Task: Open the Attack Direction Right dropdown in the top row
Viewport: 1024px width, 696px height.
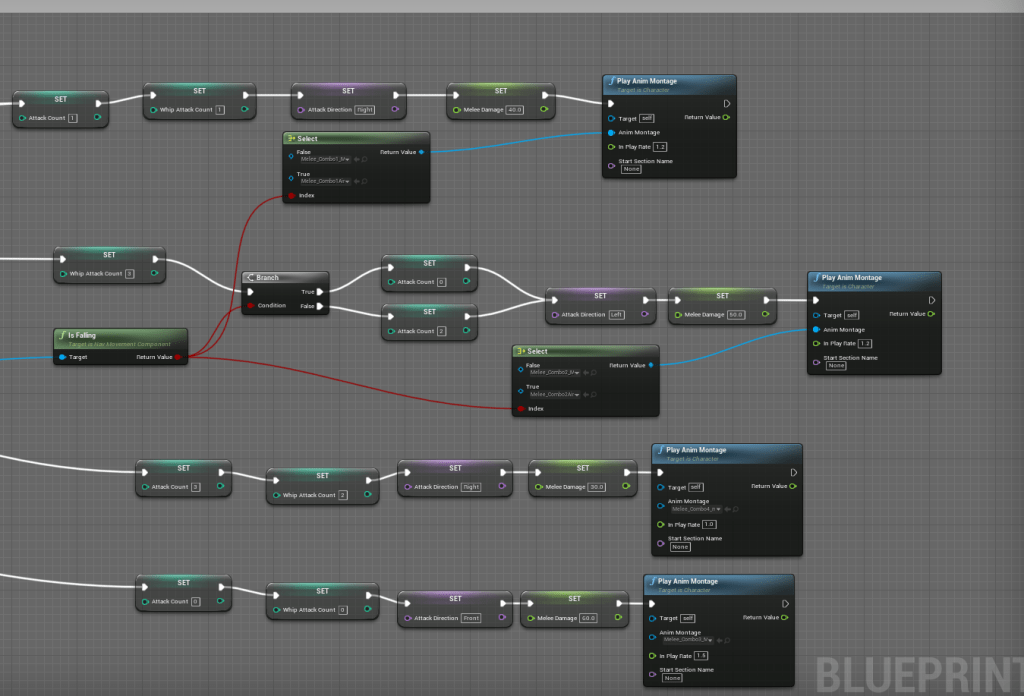Action: coord(364,110)
